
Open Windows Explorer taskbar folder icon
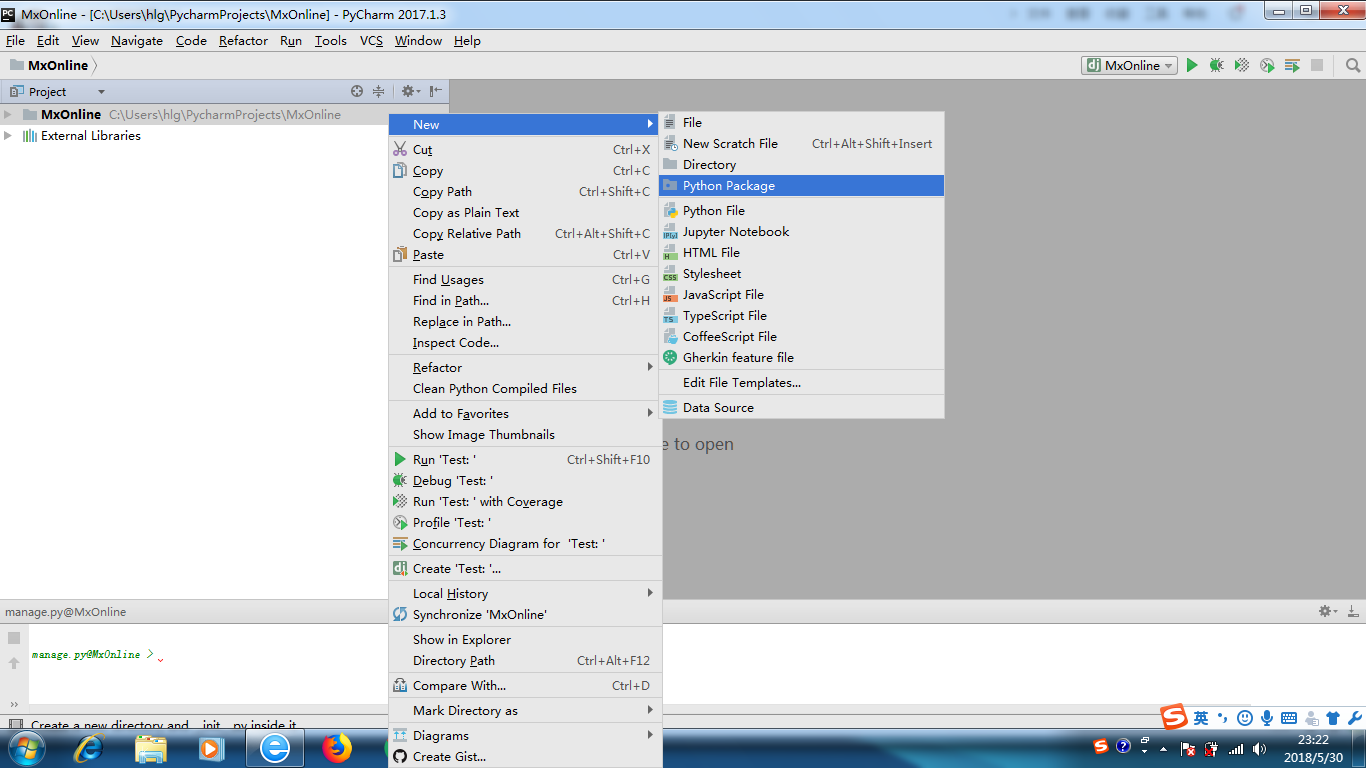(x=151, y=747)
